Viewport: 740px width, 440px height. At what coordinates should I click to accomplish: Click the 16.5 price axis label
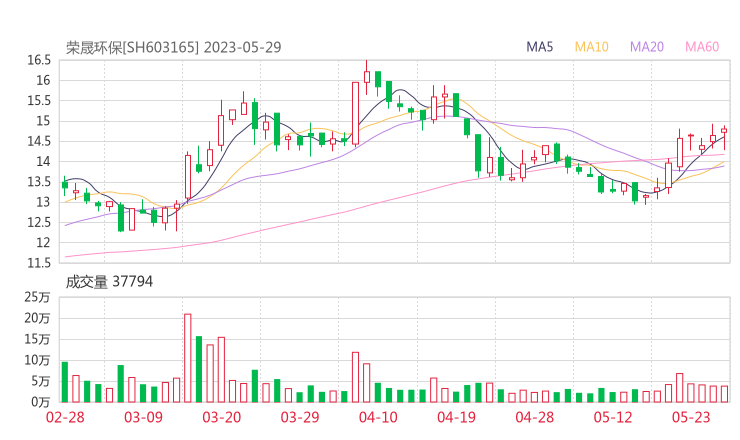[39, 60]
